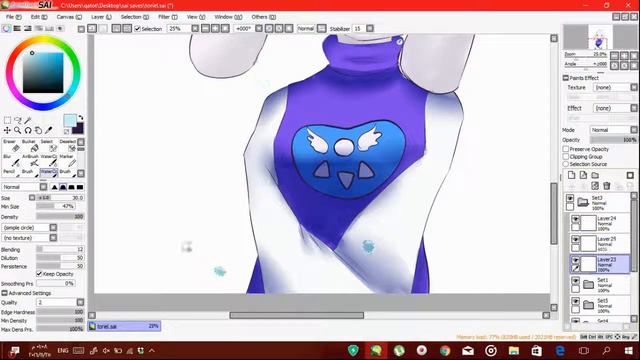Select the Move tool
The height and width of the screenshot is (360, 640).
point(7,130)
